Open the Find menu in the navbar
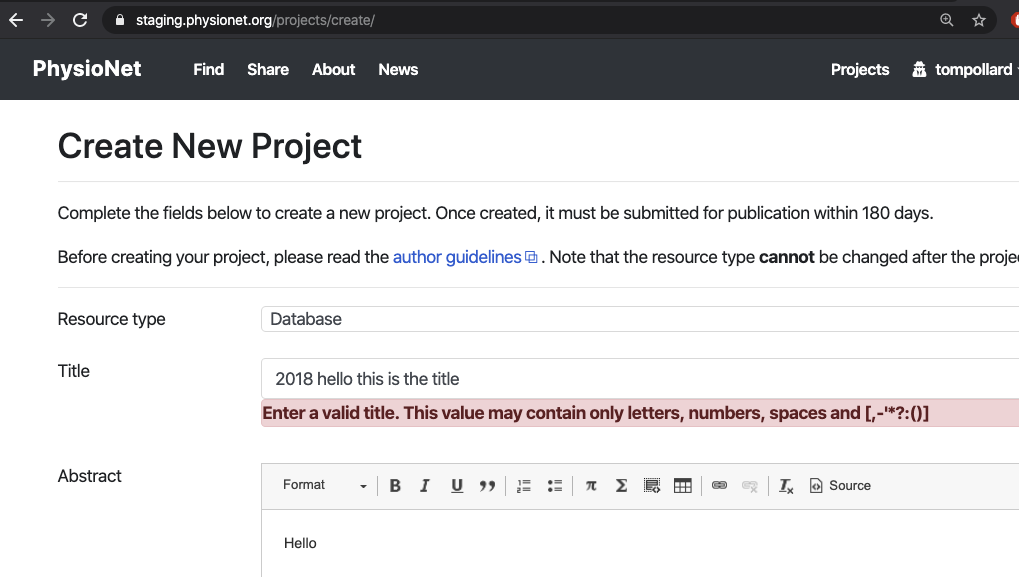The width and height of the screenshot is (1019, 577). pos(208,69)
